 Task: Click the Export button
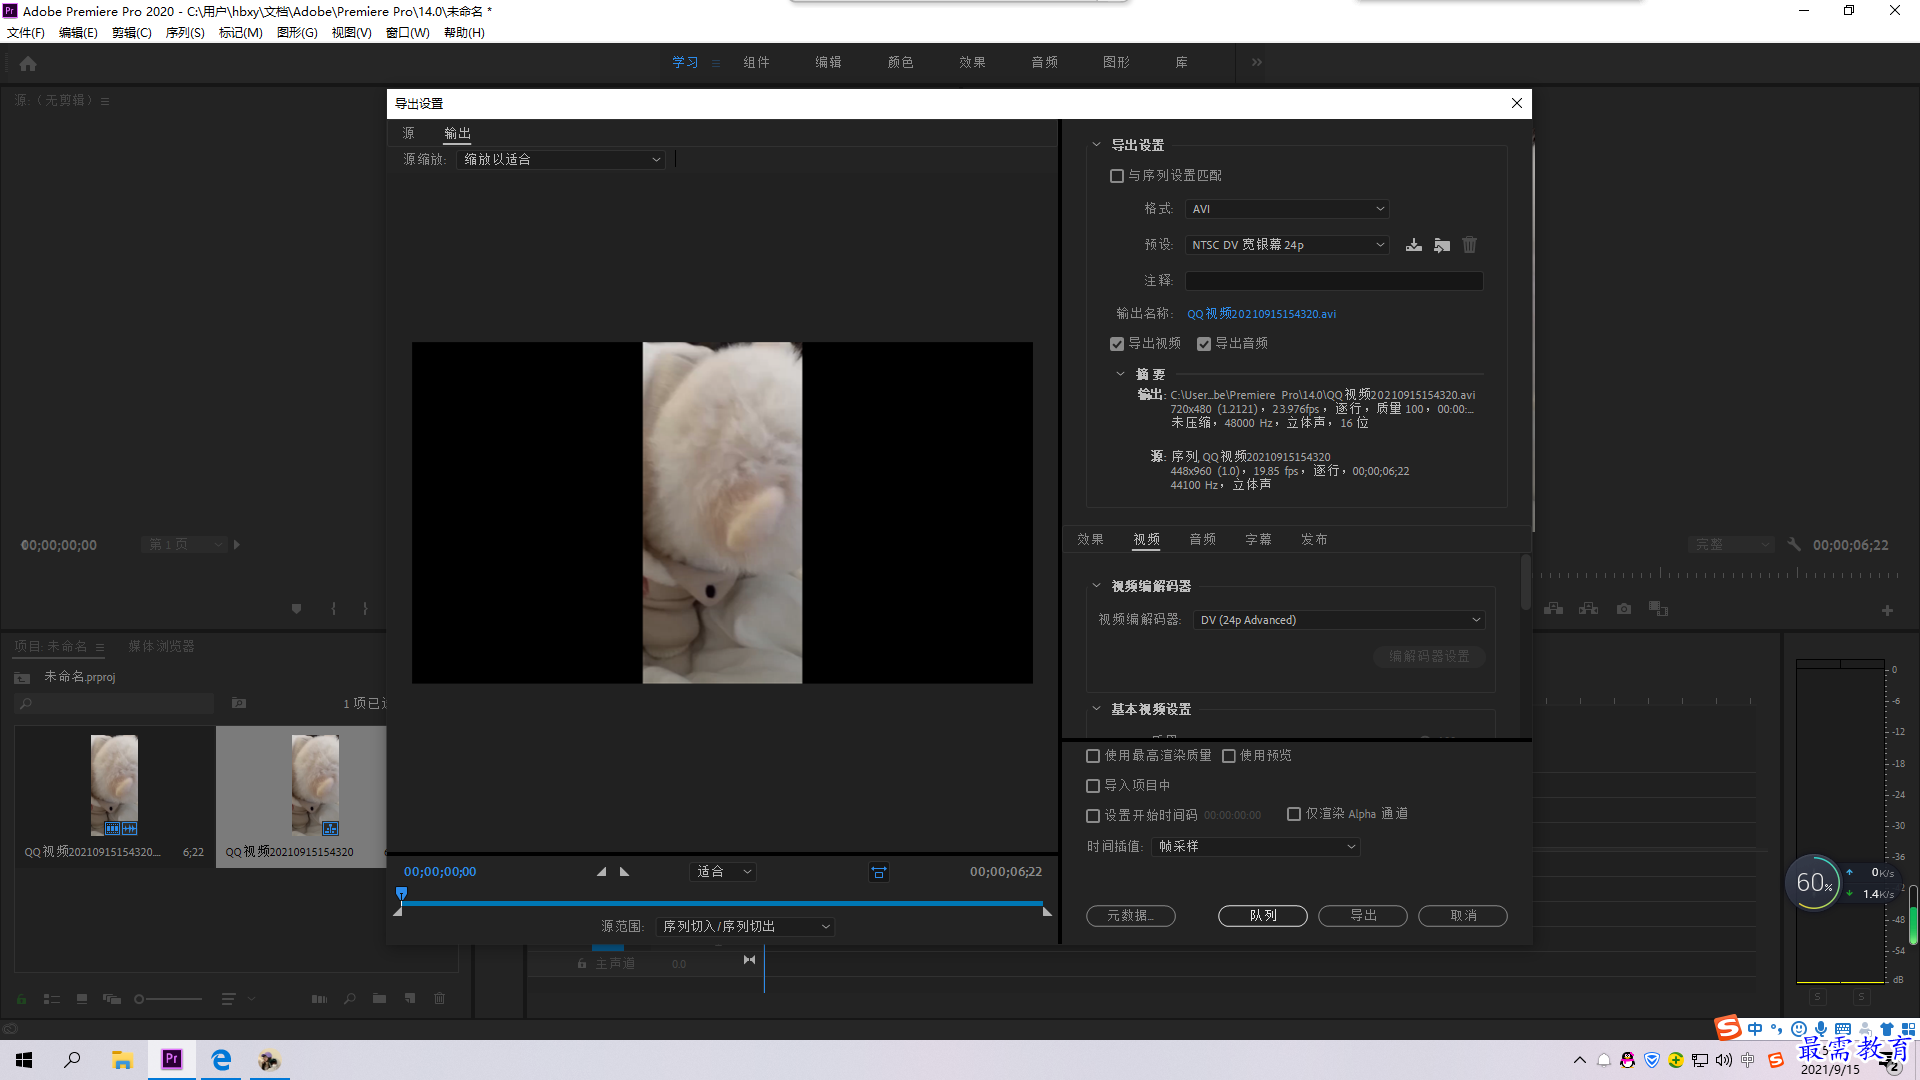point(1363,916)
